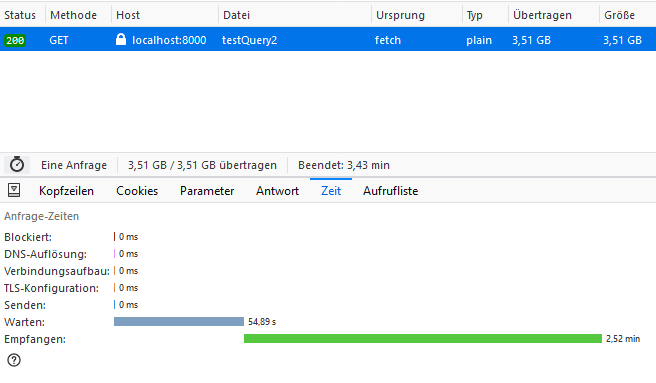Click the fetch origin cell
The image size is (656, 383).
coord(388,40)
